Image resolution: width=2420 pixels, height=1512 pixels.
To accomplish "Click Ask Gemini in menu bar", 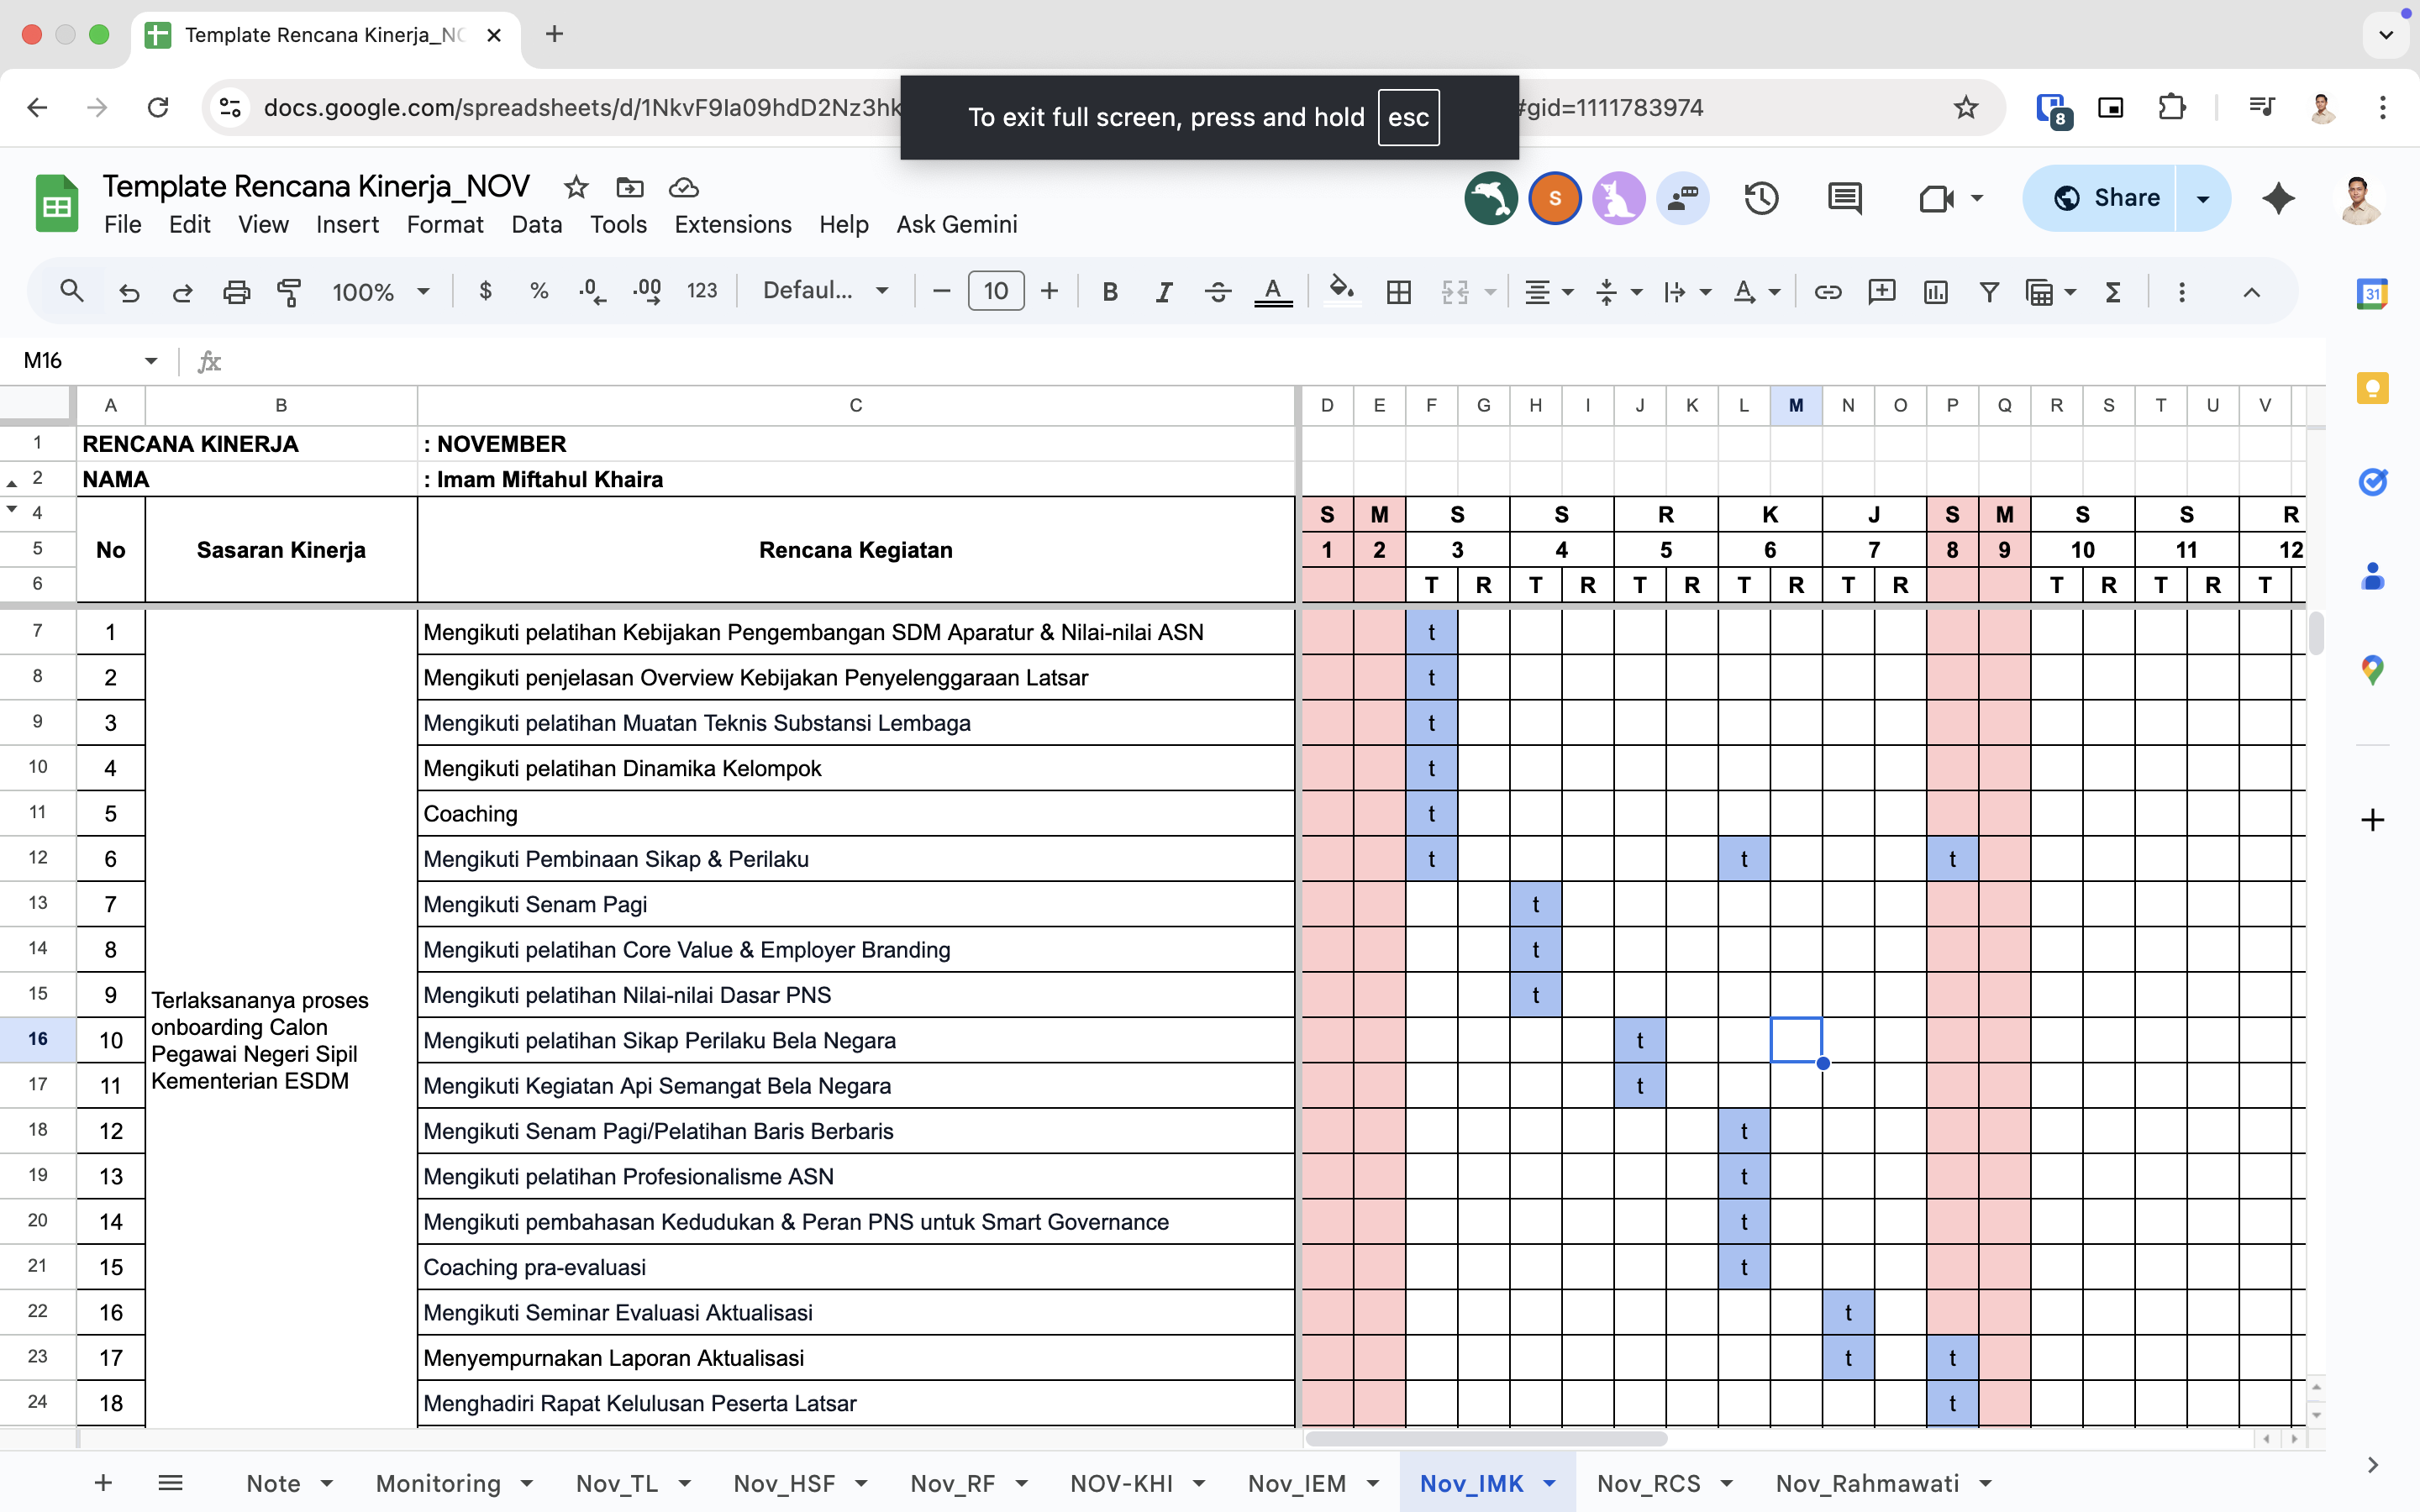I will click(956, 225).
